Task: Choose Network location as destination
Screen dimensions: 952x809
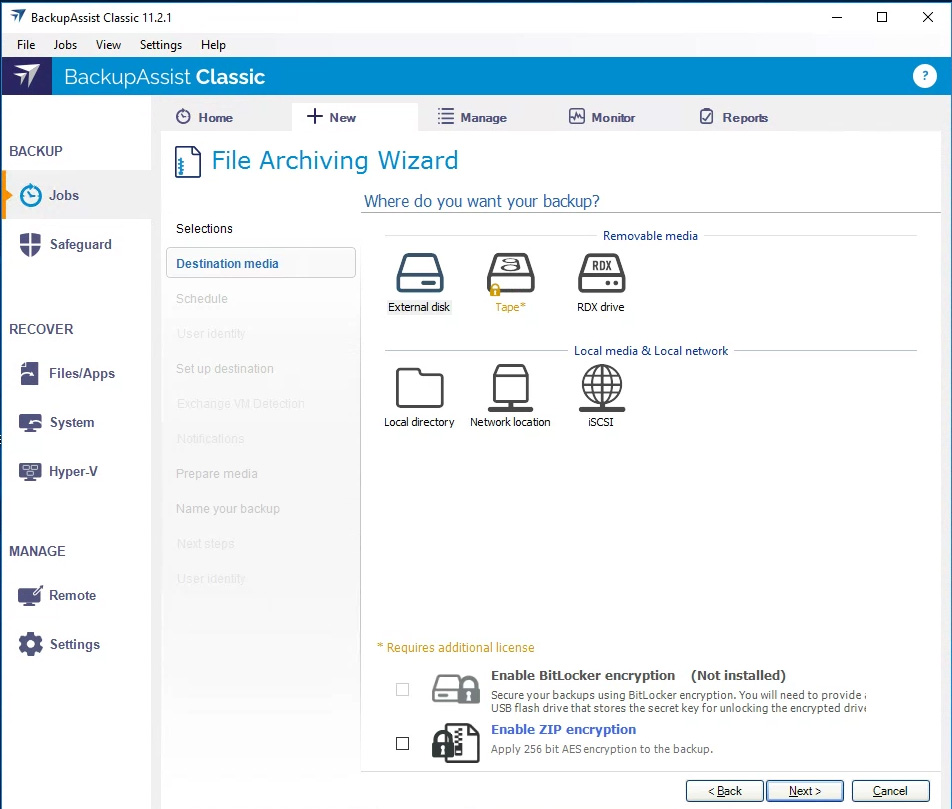Action: pos(510,388)
